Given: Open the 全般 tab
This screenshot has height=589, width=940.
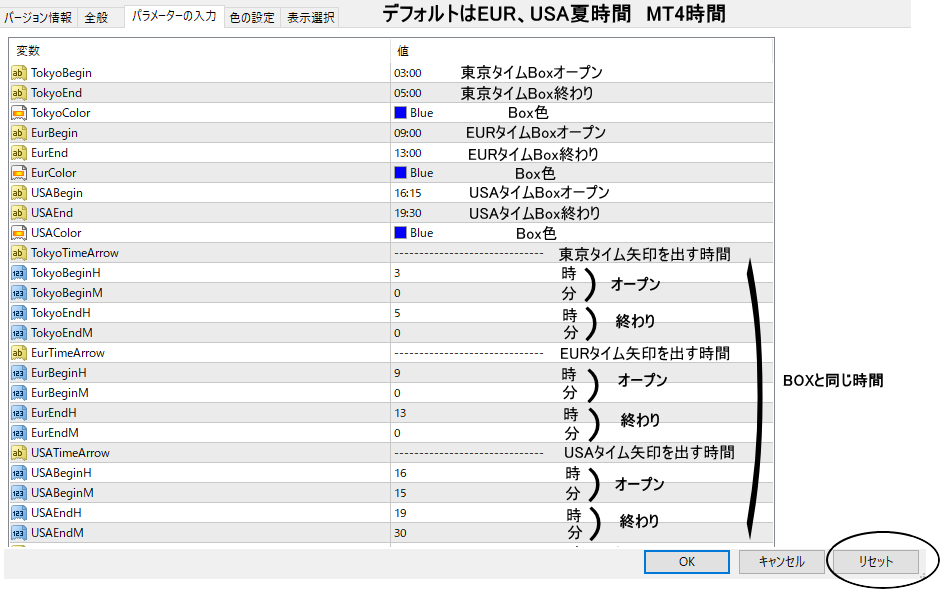Looking at the screenshot, I should [97, 17].
